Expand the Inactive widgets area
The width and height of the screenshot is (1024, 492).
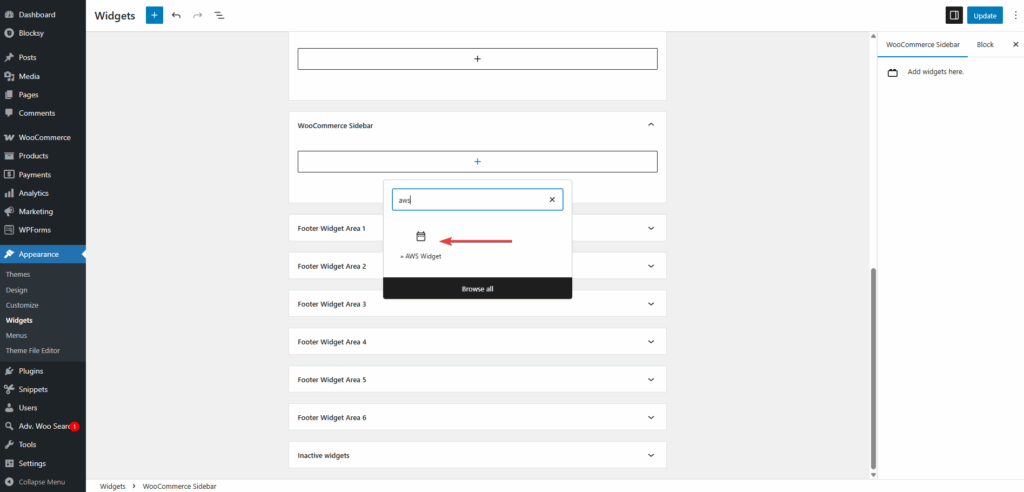(x=650, y=455)
